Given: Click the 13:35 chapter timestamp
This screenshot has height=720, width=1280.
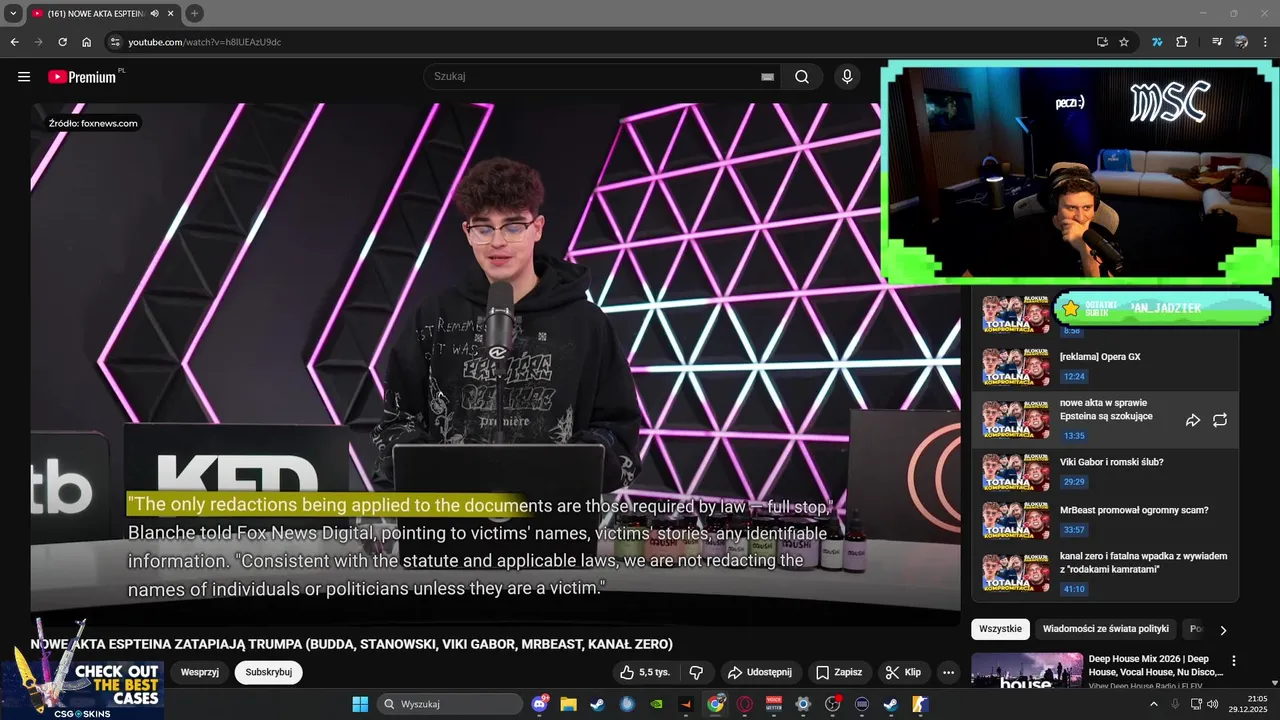Looking at the screenshot, I should pyautogui.click(x=1074, y=436).
